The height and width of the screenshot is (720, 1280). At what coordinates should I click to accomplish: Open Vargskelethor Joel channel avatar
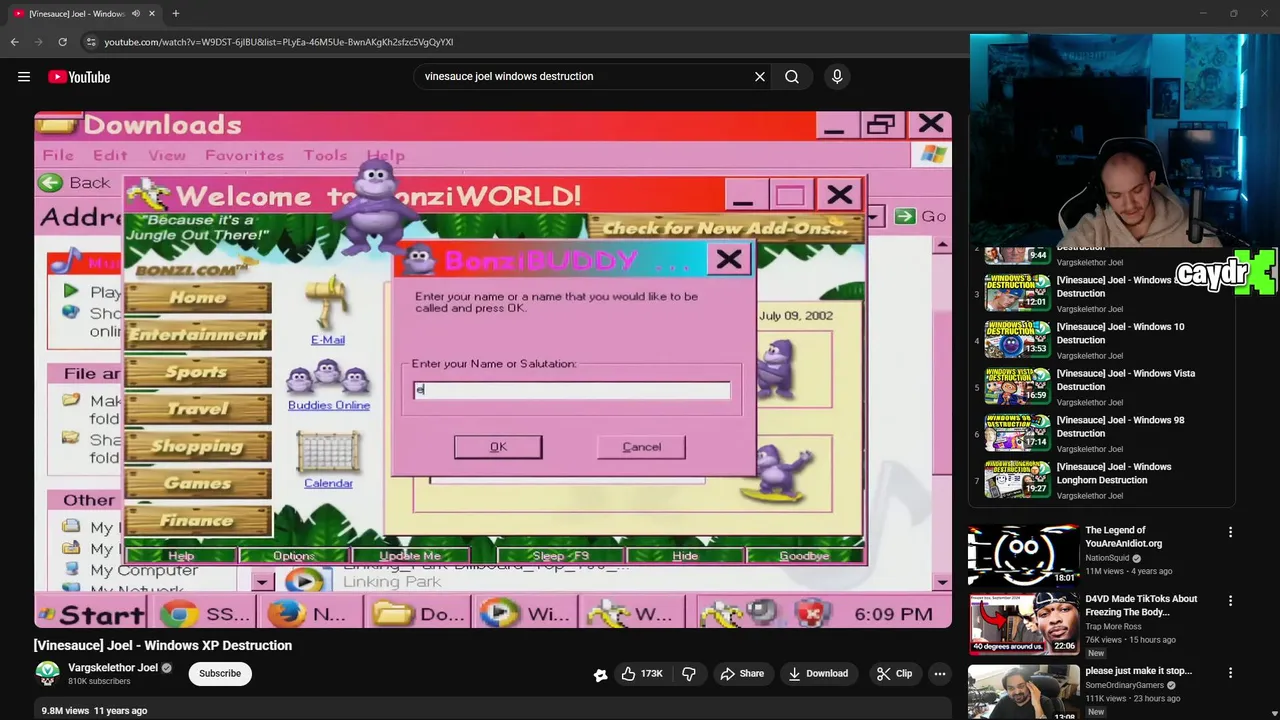coord(47,673)
